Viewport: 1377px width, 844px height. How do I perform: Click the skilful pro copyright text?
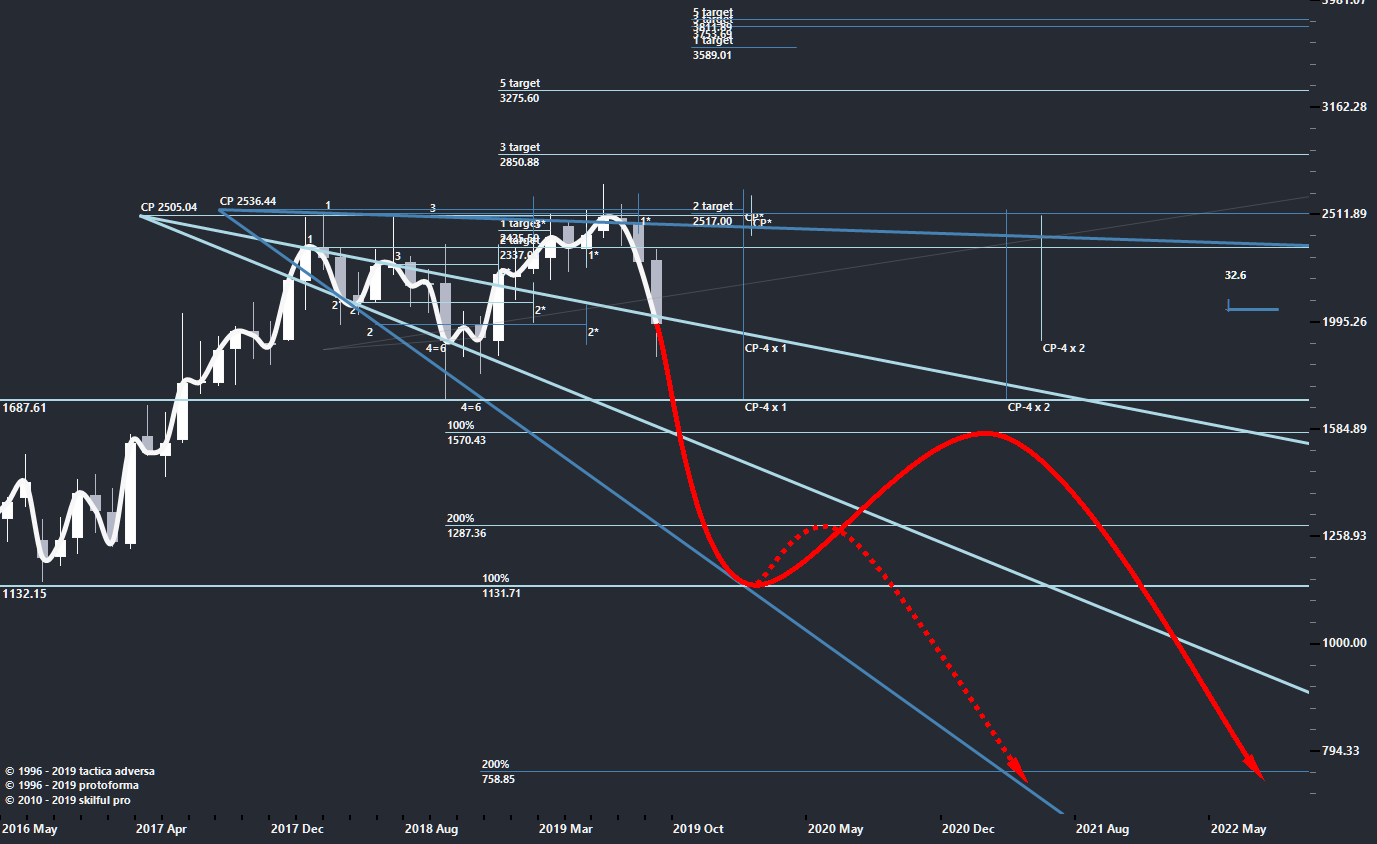point(67,800)
